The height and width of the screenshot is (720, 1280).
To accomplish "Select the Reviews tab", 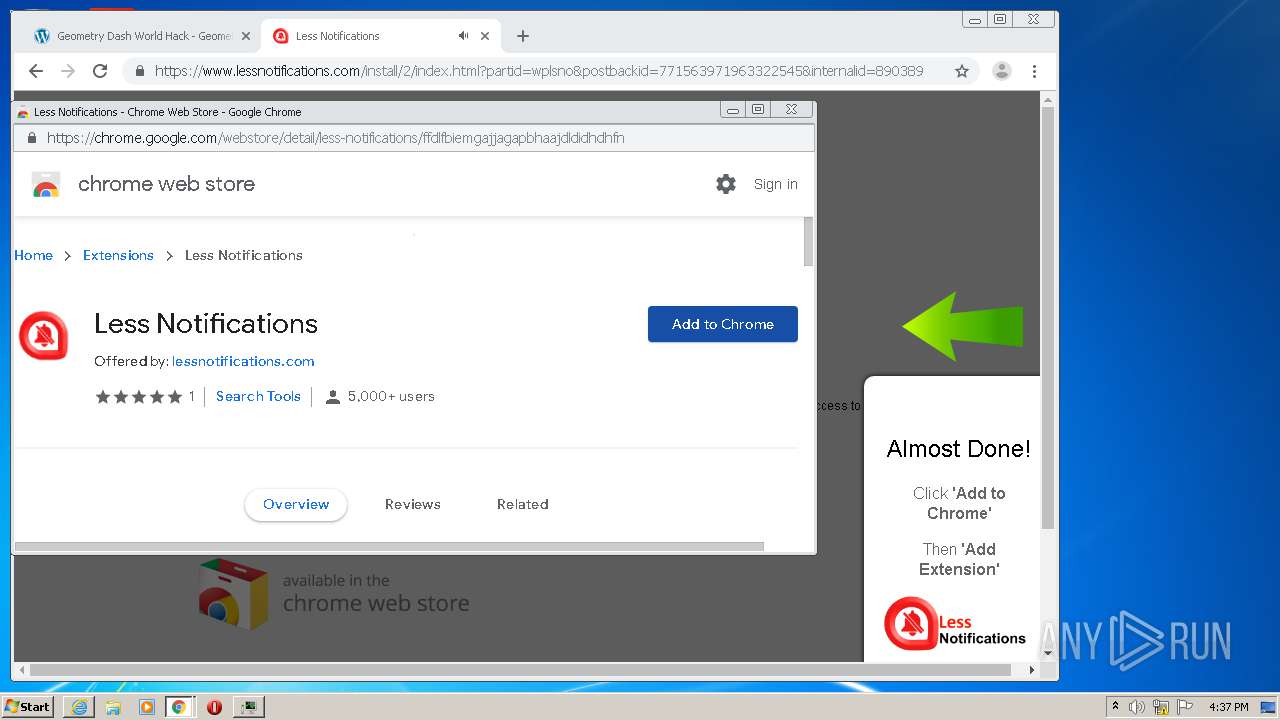I will point(413,504).
